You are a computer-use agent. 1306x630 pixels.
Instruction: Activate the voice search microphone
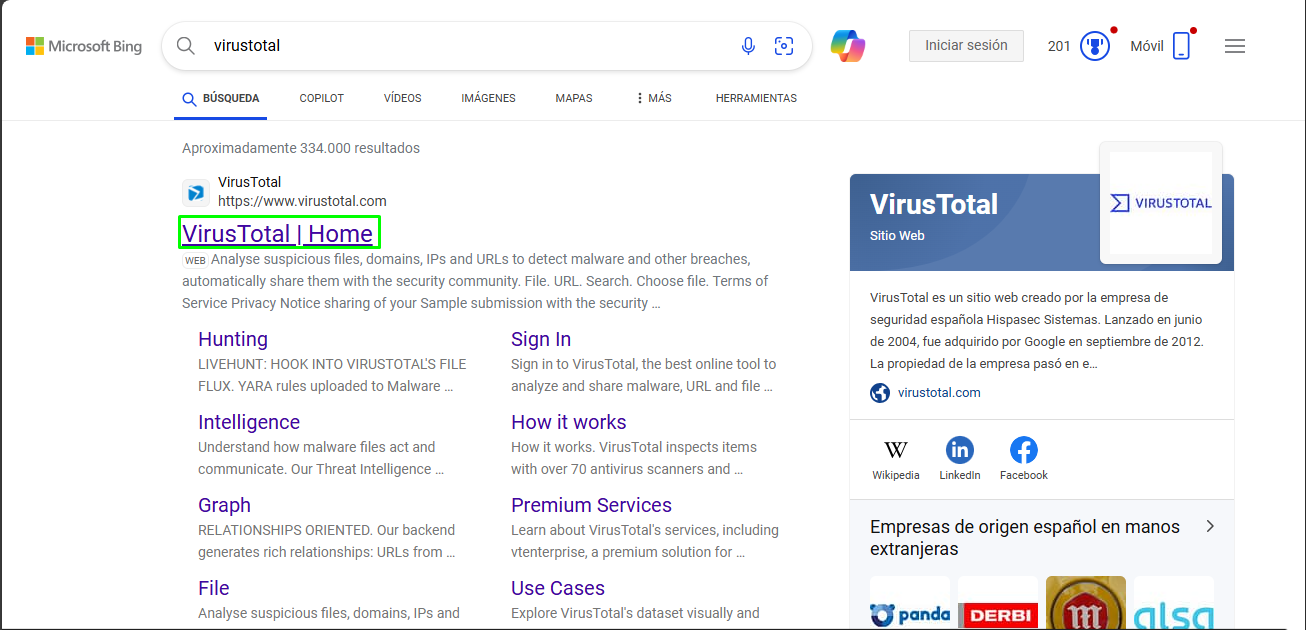748,45
